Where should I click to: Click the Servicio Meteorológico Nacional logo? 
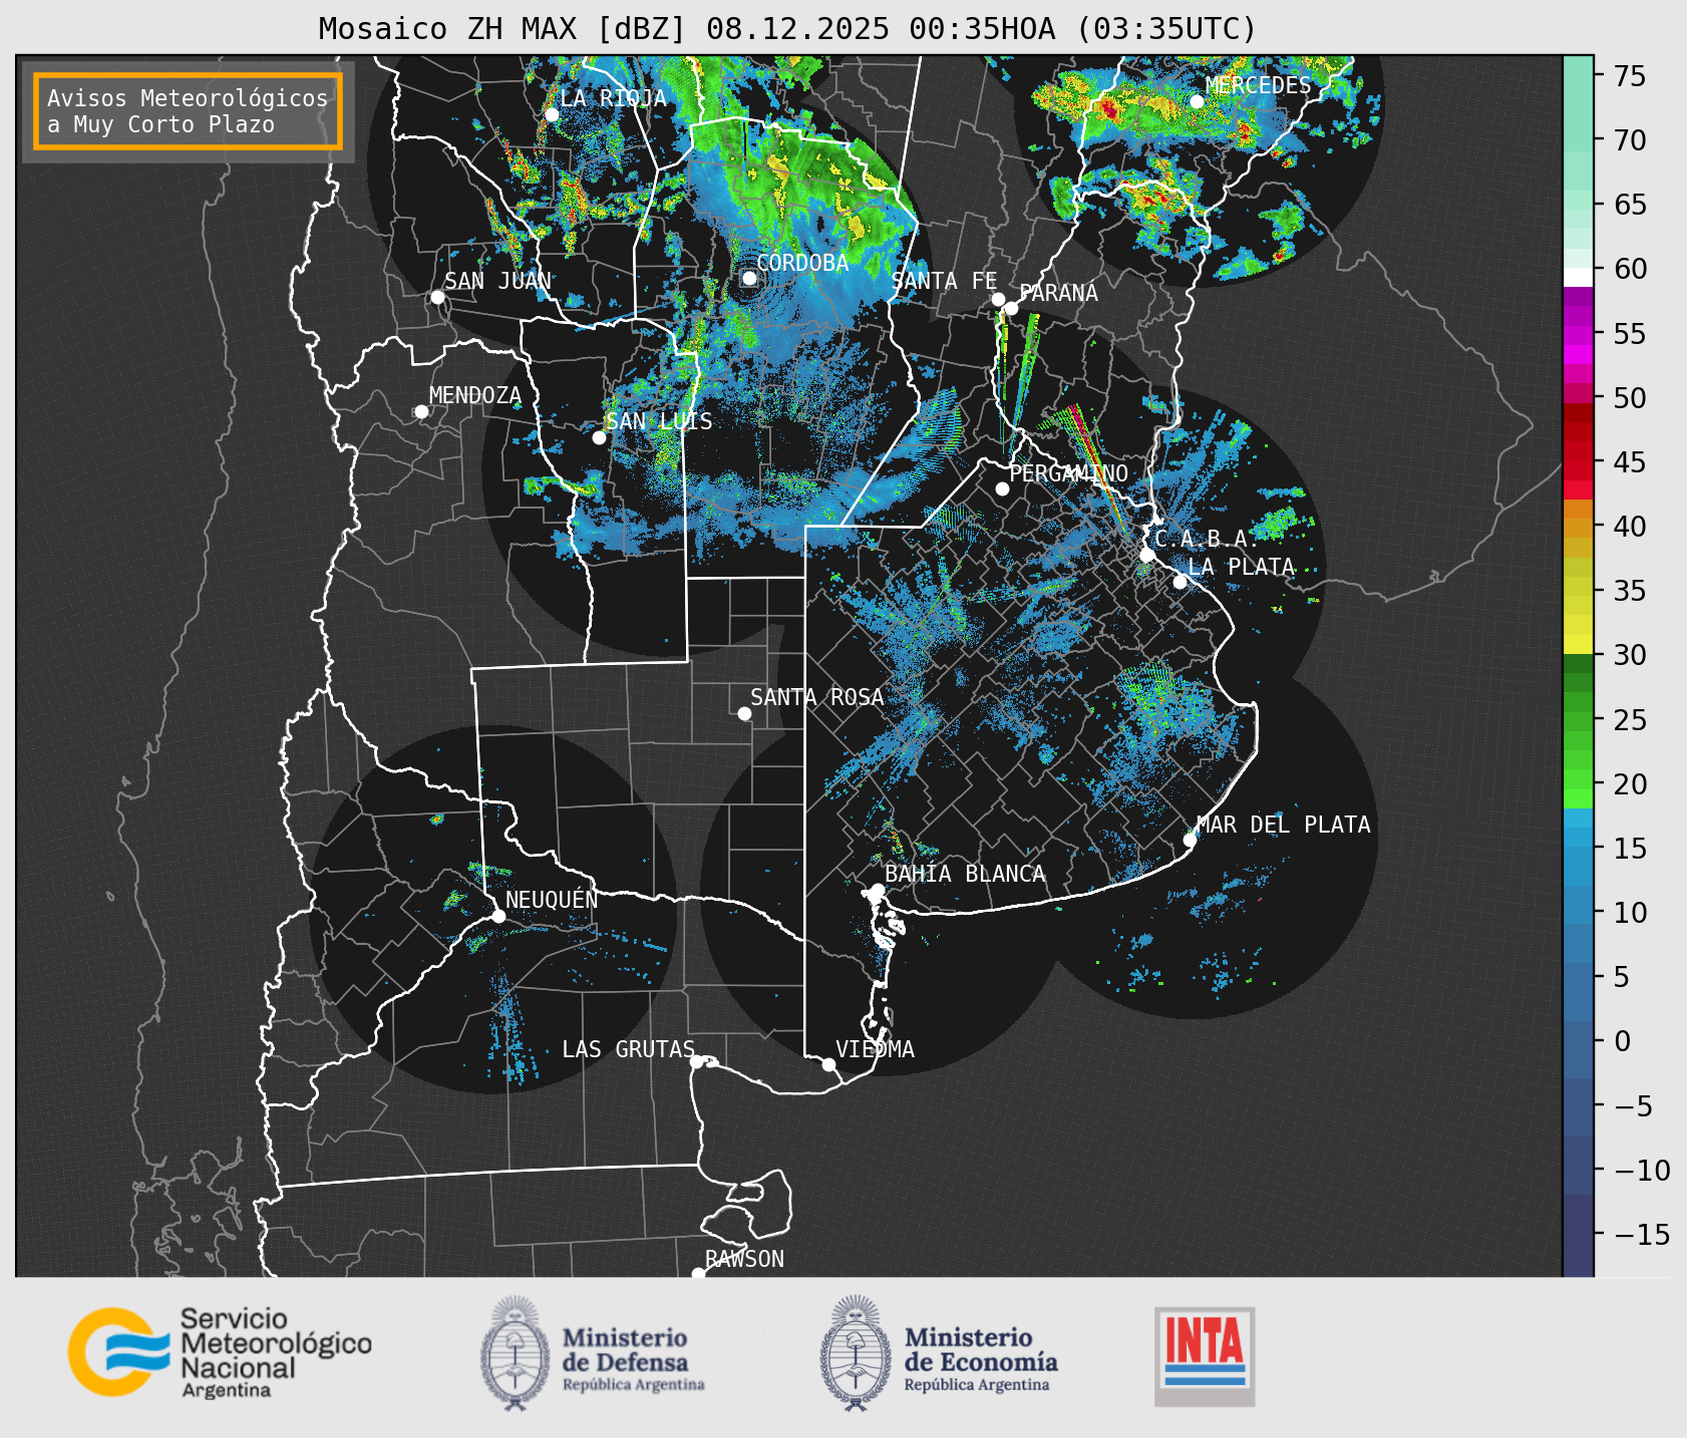[220, 1352]
